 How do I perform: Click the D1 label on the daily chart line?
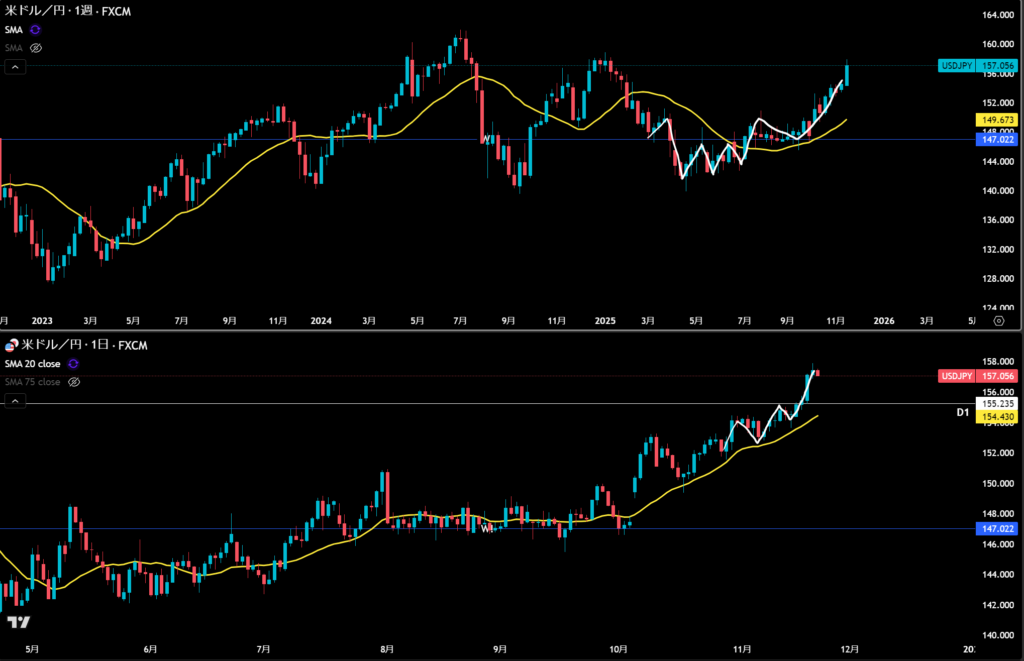pyautogui.click(x=962, y=411)
